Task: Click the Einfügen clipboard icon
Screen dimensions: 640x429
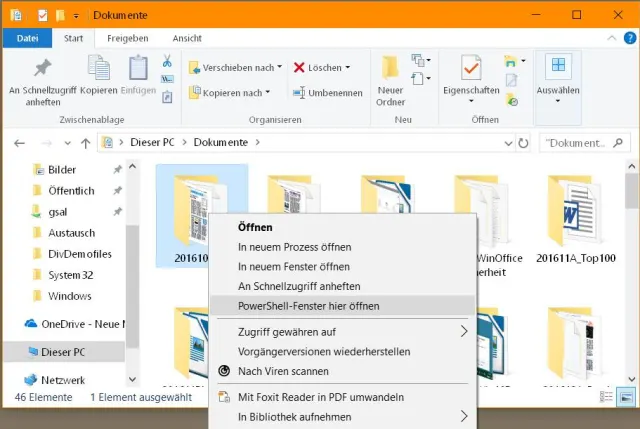Action: coord(138,67)
